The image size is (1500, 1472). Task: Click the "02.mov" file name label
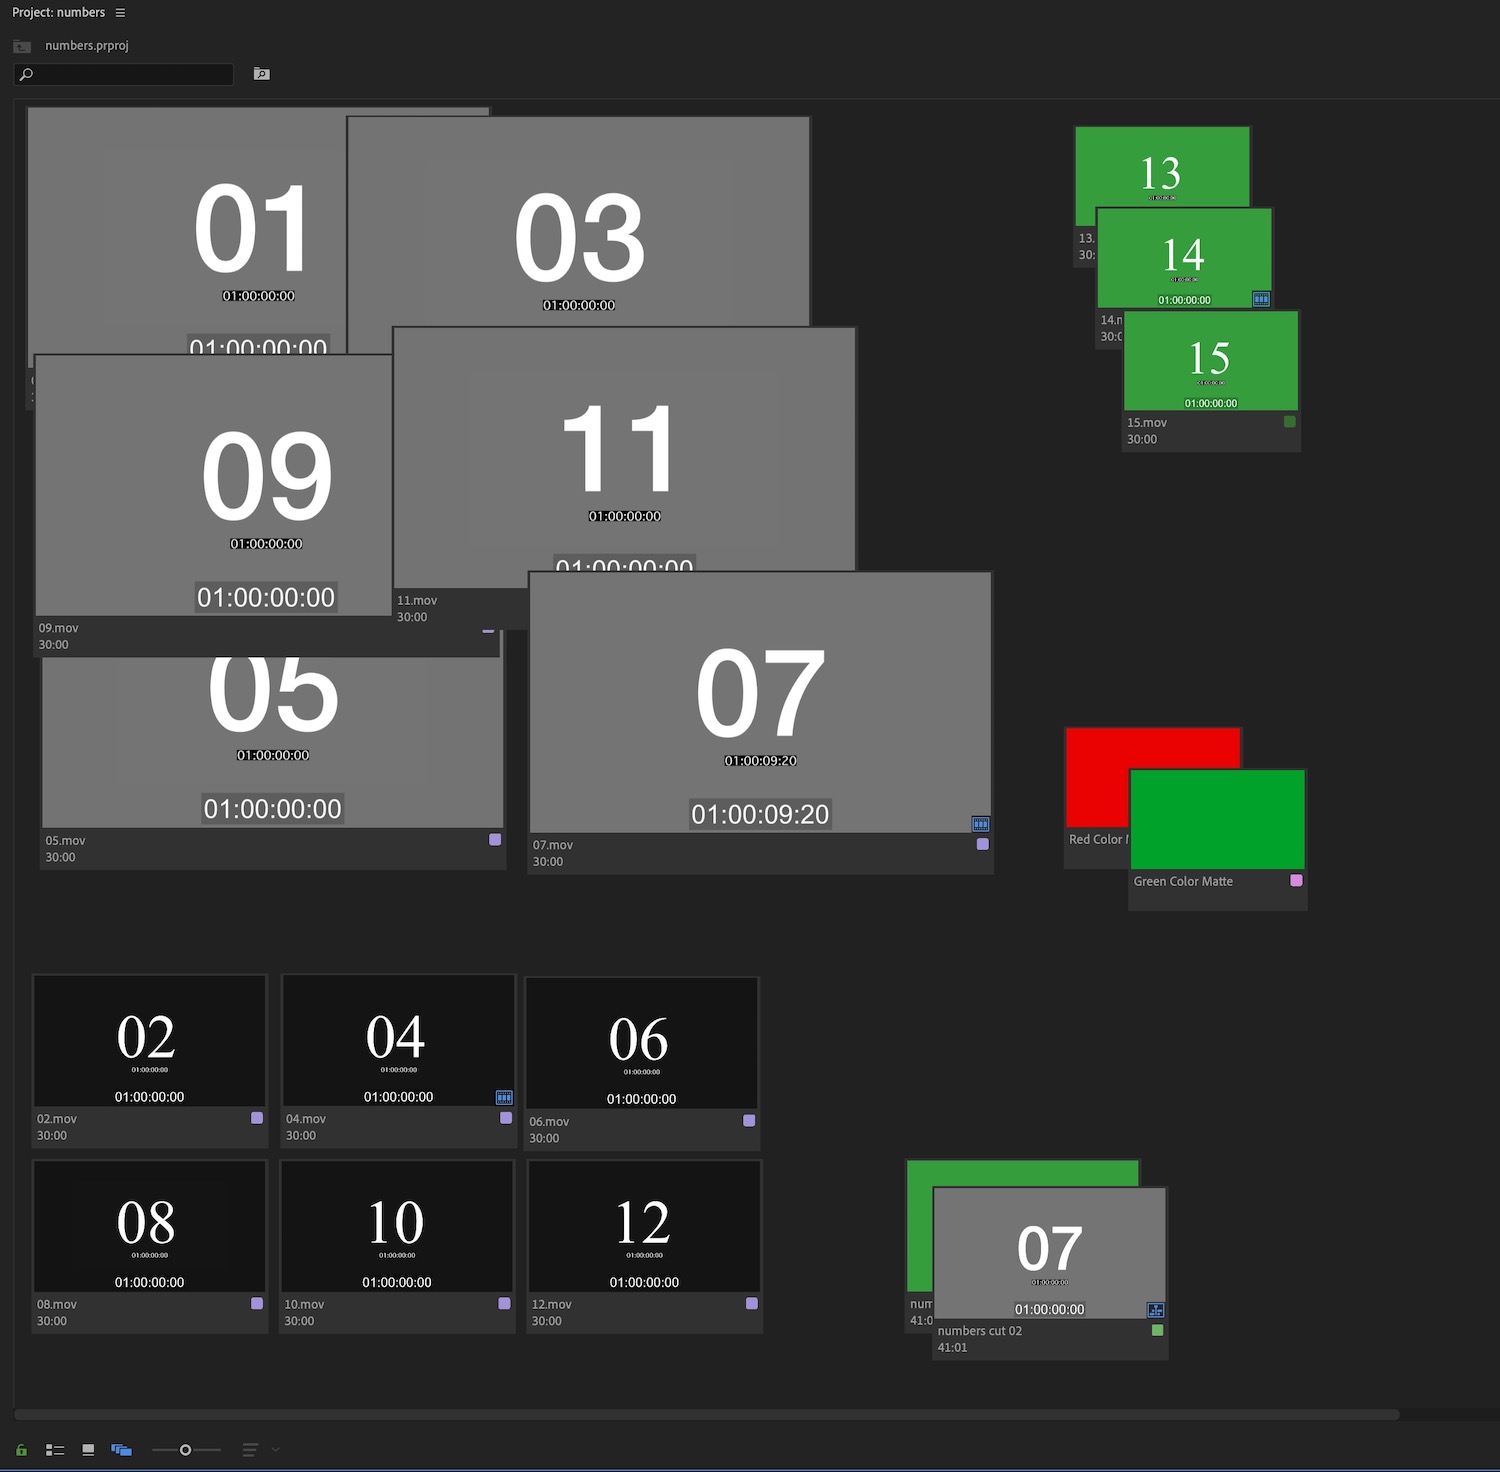tap(57, 1119)
